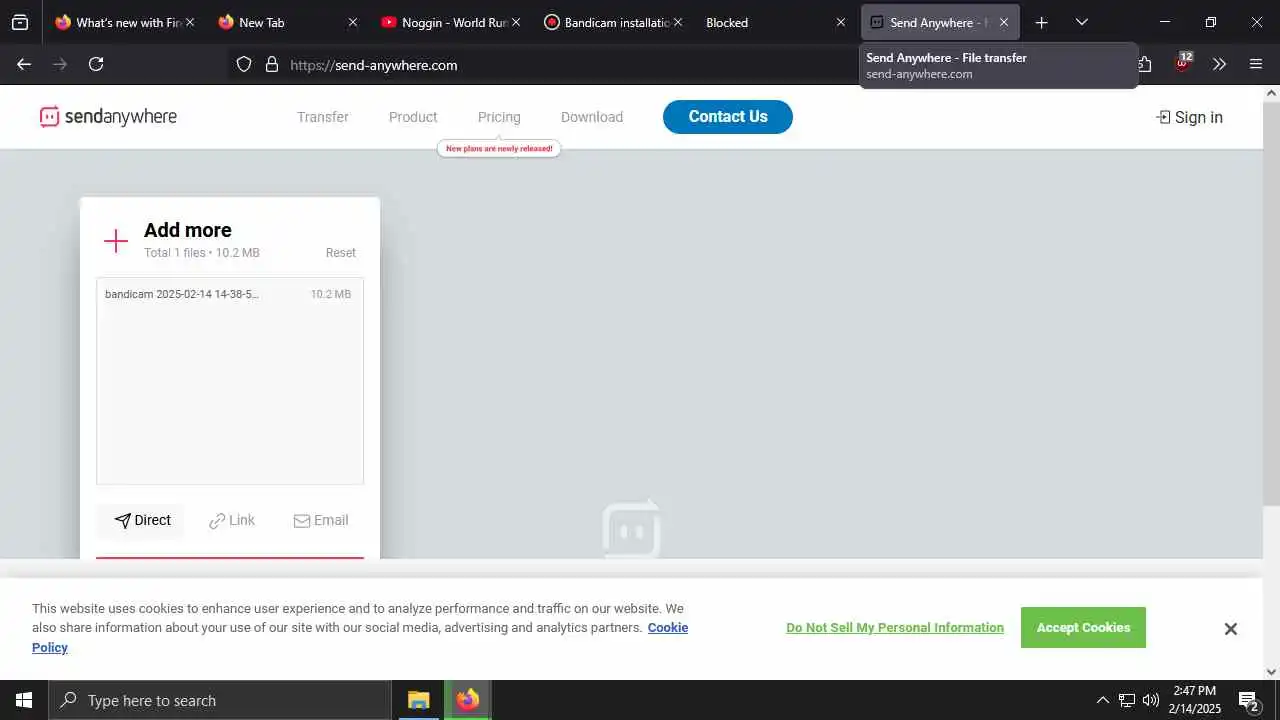Open the notification center icon

(1248, 700)
